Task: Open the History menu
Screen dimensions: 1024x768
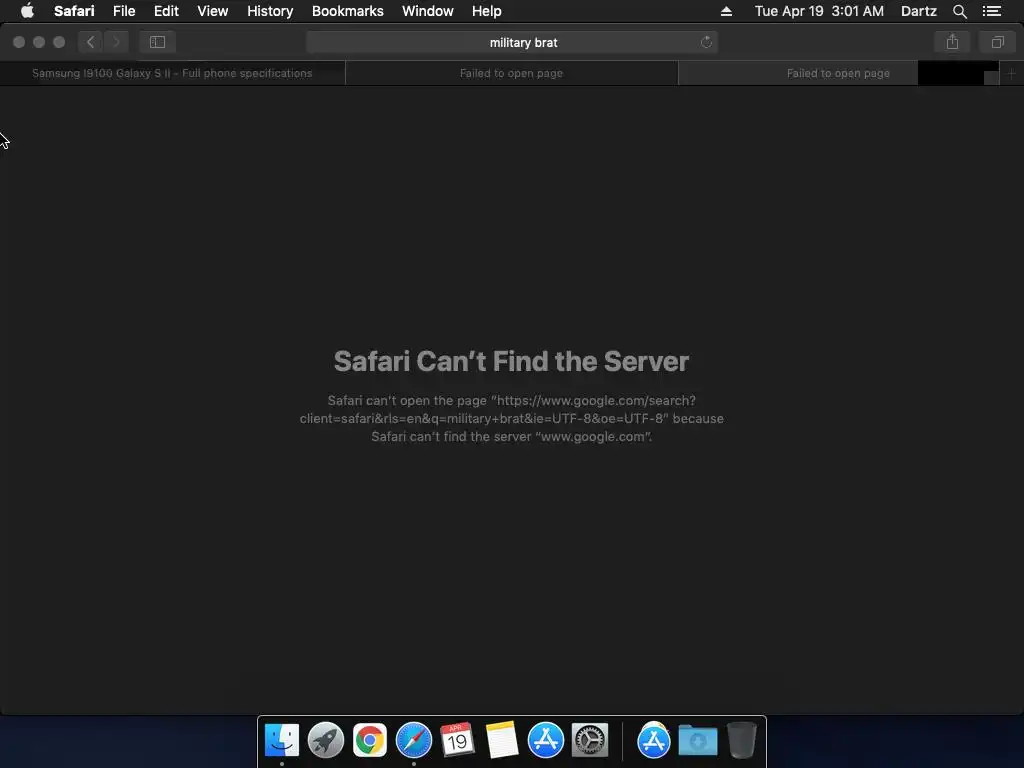Action: (x=270, y=11)
